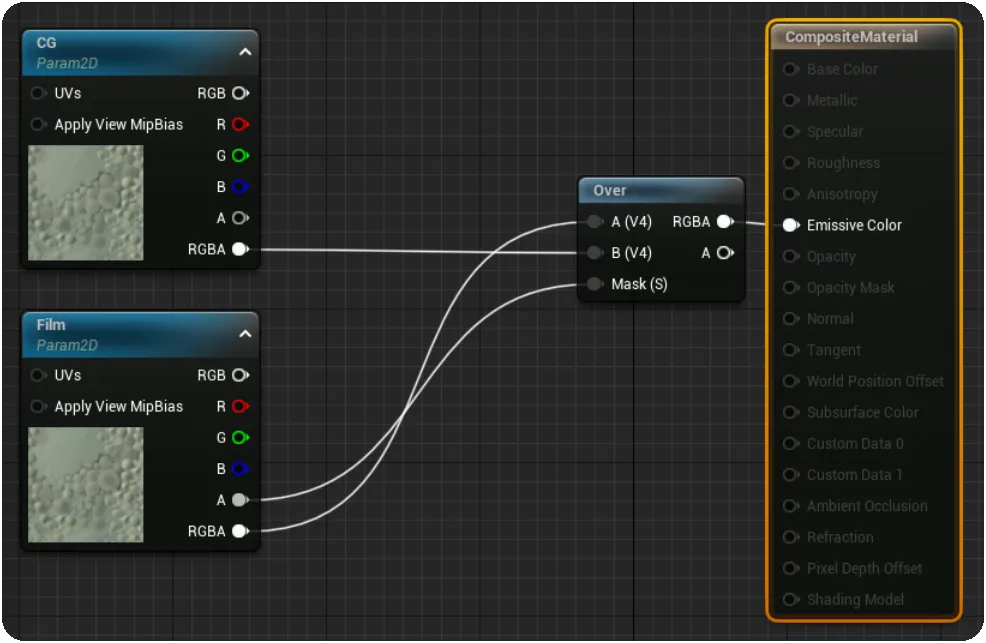This screenshot has width=986, height=643.
Task: Click the Ambient Occlusion input pin
Action: (791, 506)
